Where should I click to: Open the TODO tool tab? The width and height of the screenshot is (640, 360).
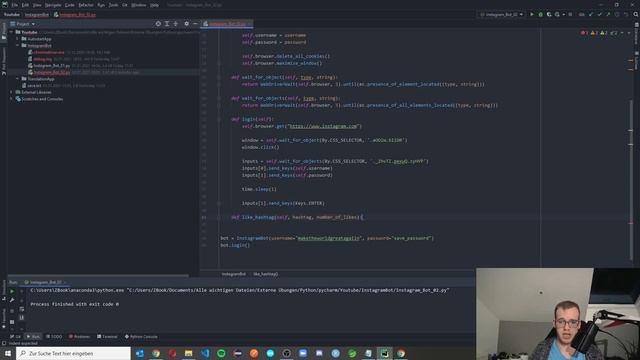(54, 337)
